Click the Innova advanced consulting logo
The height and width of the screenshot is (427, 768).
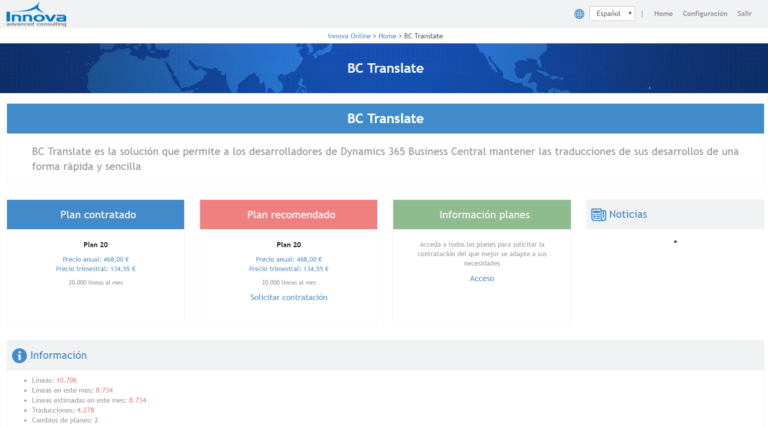(x=36, y=14)
